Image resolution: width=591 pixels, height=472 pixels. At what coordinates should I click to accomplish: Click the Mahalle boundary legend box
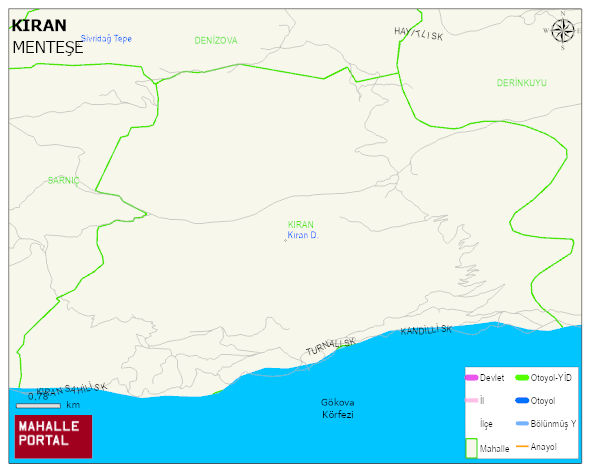[472, 448]
